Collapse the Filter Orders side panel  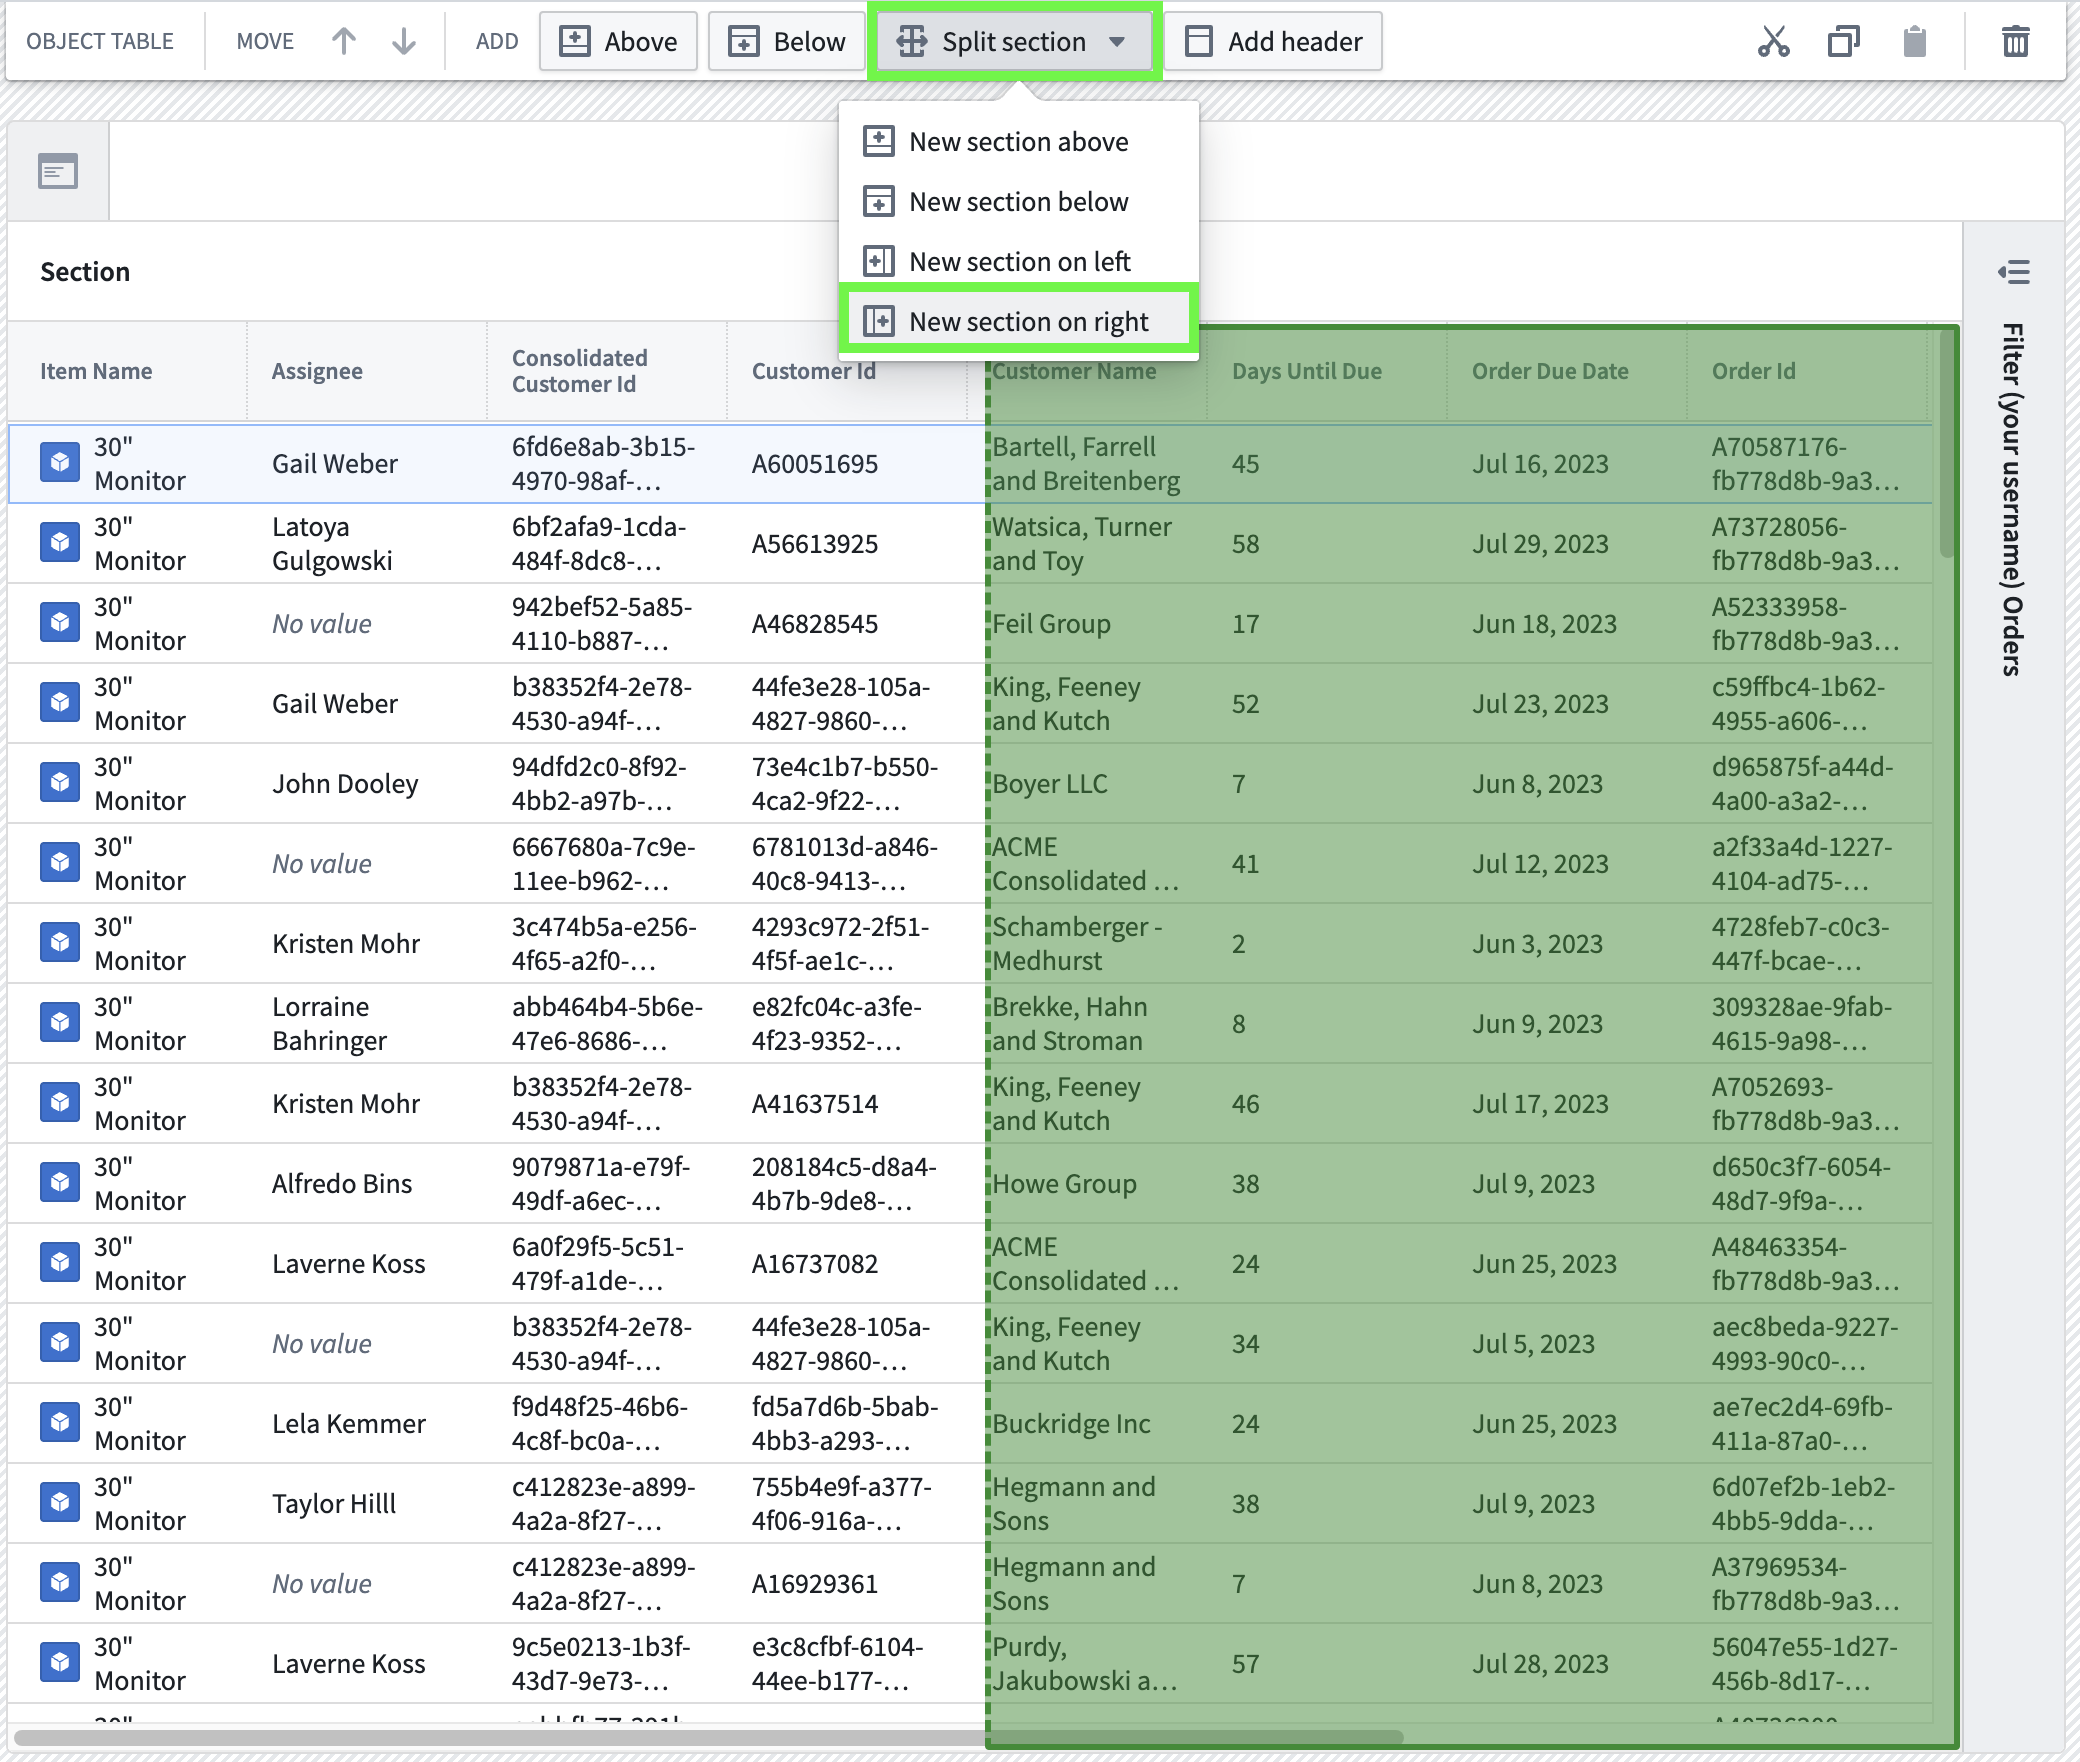coord(2016,273)
